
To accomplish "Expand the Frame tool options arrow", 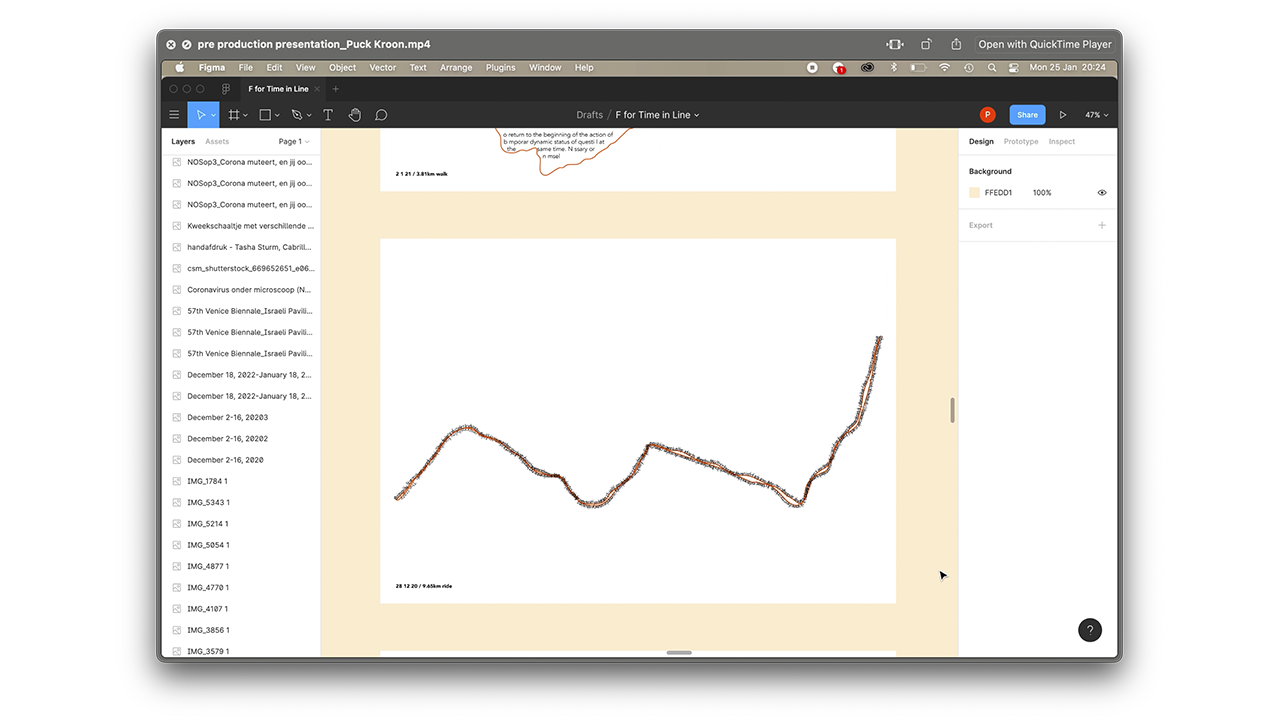I will (x=246, y=116).
